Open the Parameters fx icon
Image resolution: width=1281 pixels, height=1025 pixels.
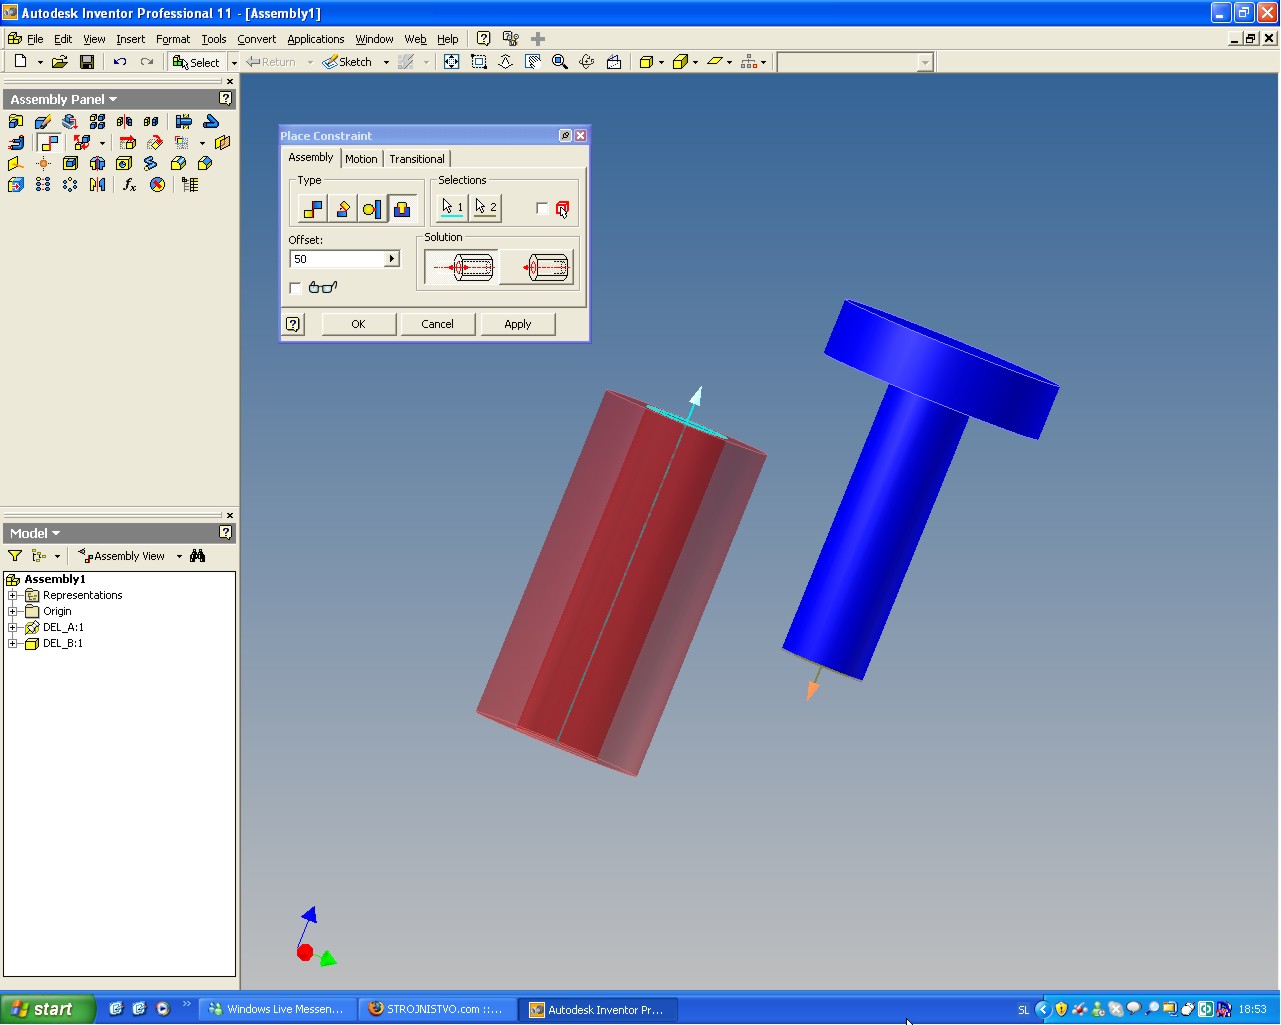pyautogui.click(x=129, y=185)
